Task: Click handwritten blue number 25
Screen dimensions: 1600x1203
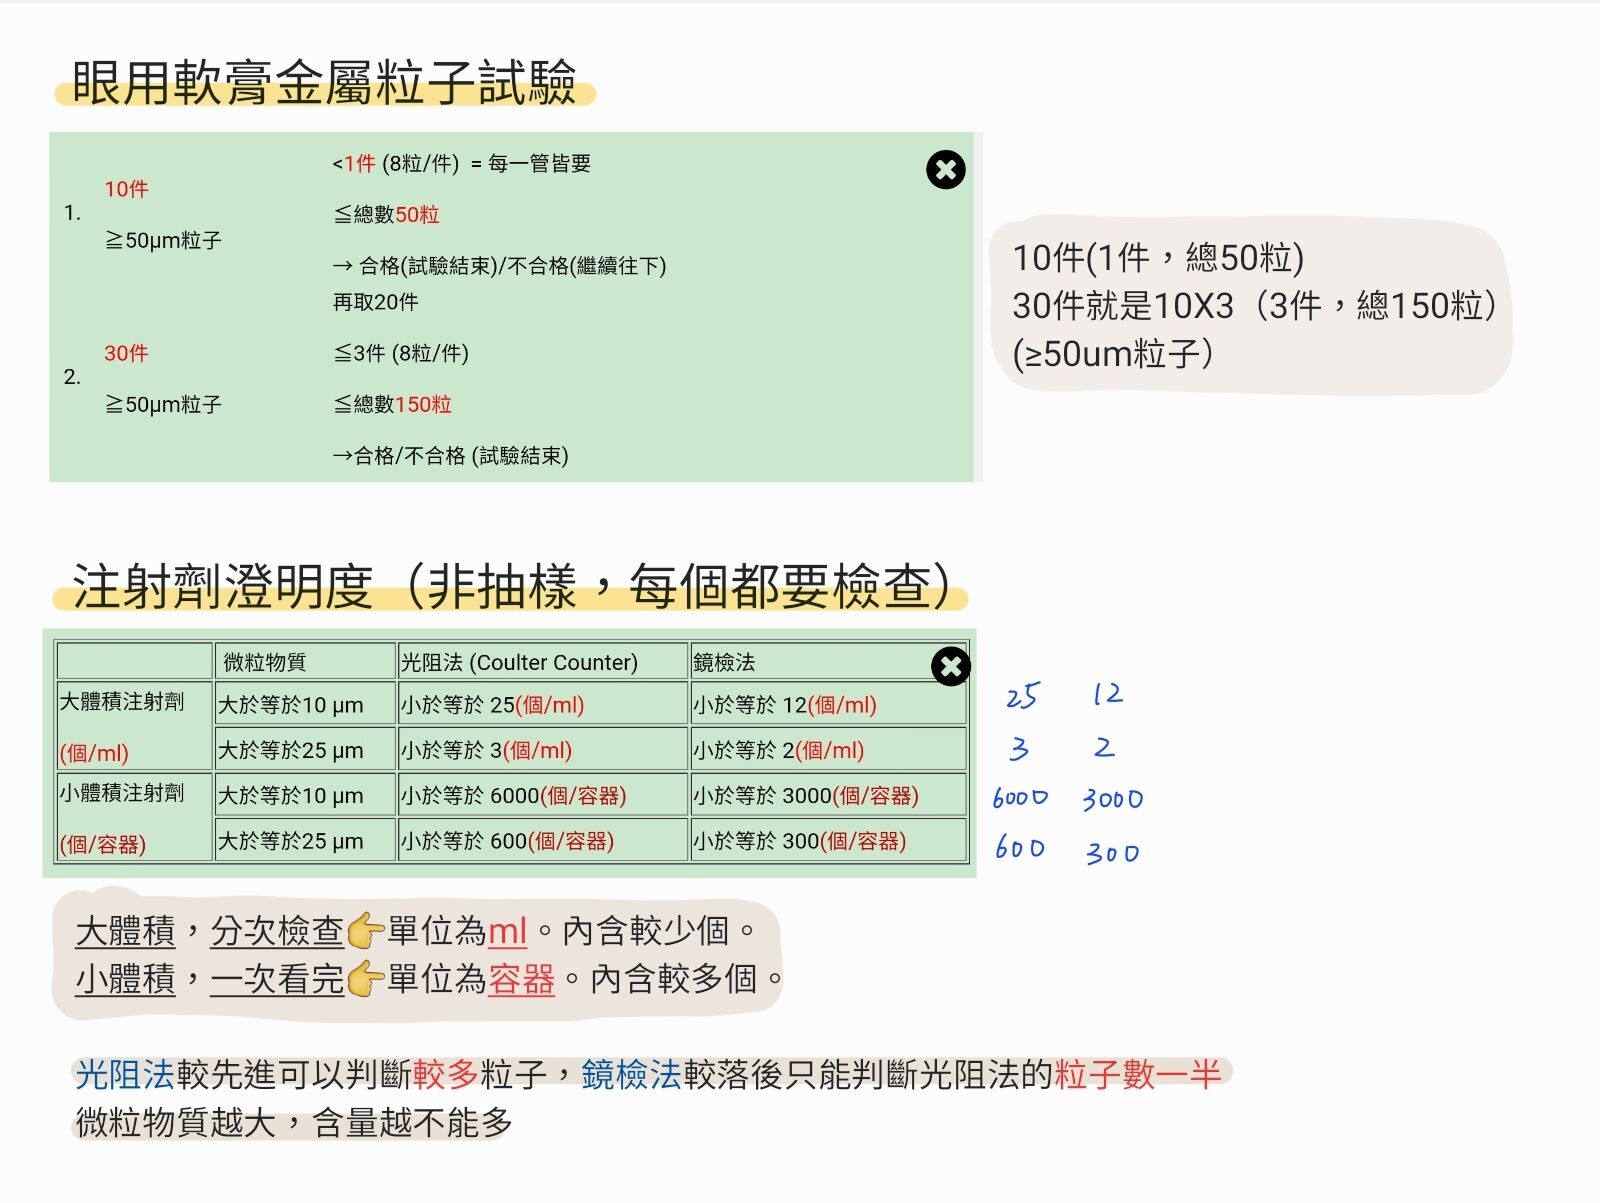Action: tap(1022, 695)
